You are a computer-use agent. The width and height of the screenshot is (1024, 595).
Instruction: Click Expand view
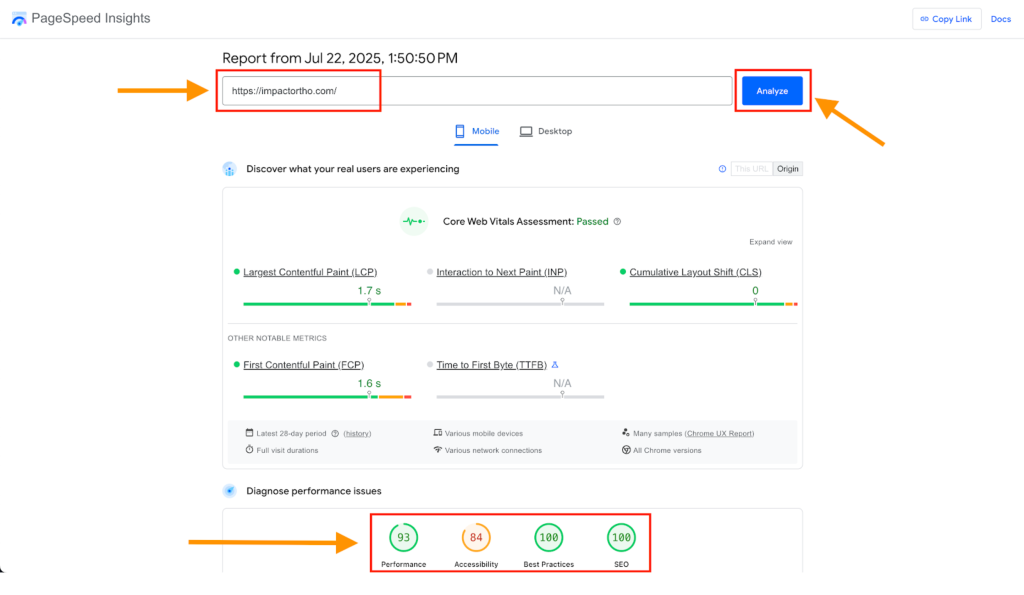(x=771, y=242)
